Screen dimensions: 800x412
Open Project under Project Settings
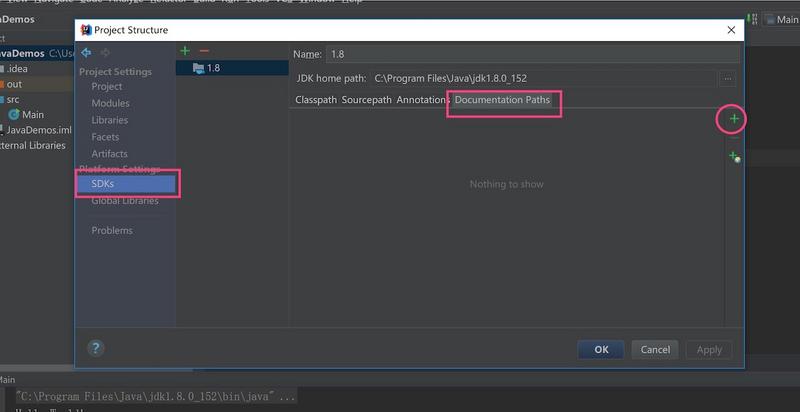(x=107, y=87)
